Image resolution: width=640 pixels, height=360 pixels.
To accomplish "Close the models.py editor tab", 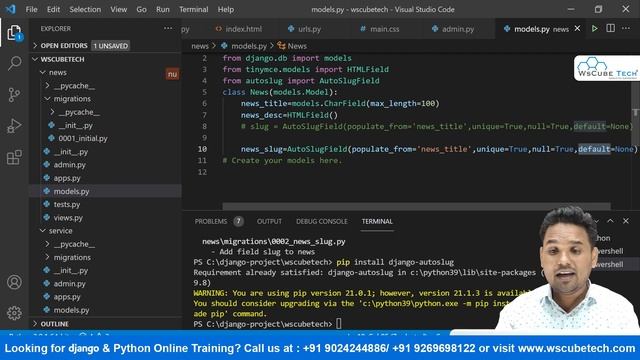I will pos(577,29).
